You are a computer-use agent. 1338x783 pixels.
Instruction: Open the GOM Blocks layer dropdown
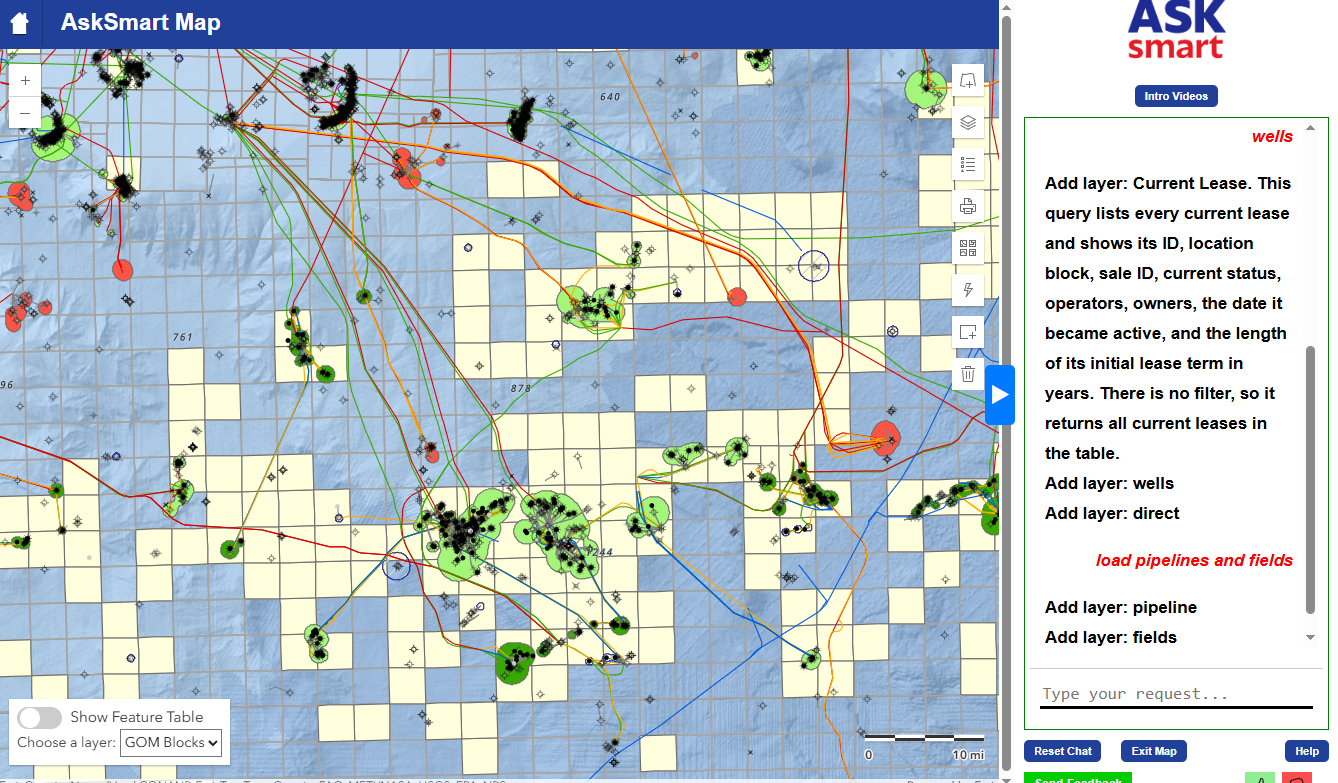pyautogui.click(x=170, y=742)
